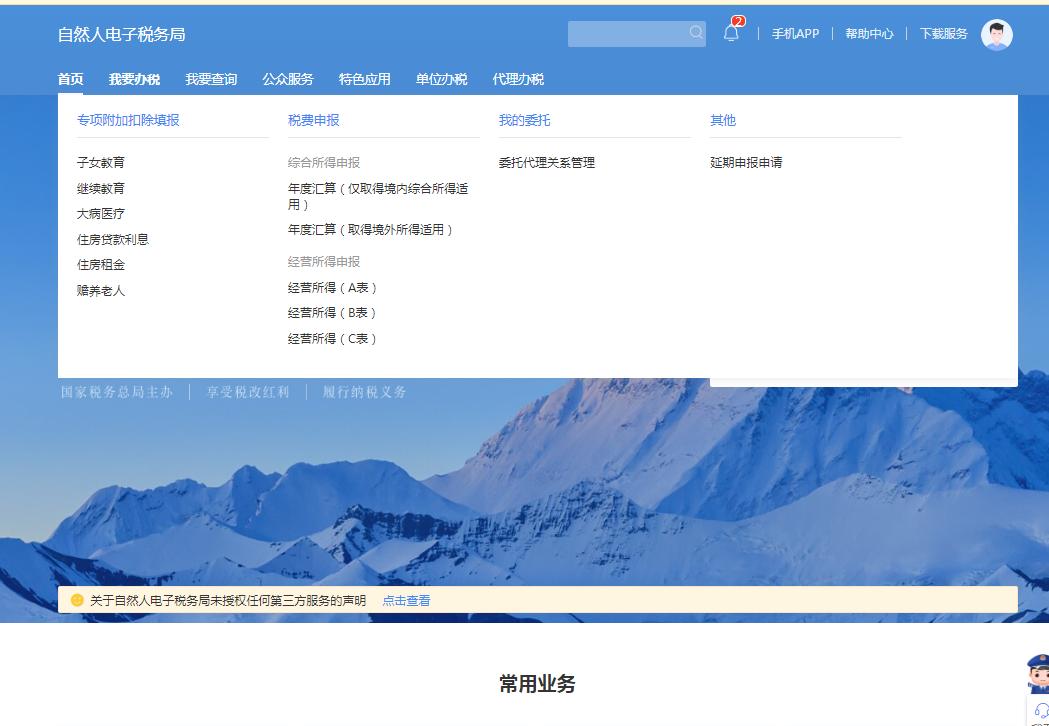Switch to the 首页 tab
The image size is (1049, 726).
point(70,78)
